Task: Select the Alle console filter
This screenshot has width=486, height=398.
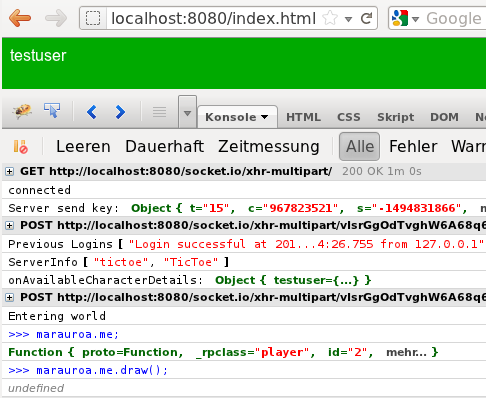Action: point(360,146)
